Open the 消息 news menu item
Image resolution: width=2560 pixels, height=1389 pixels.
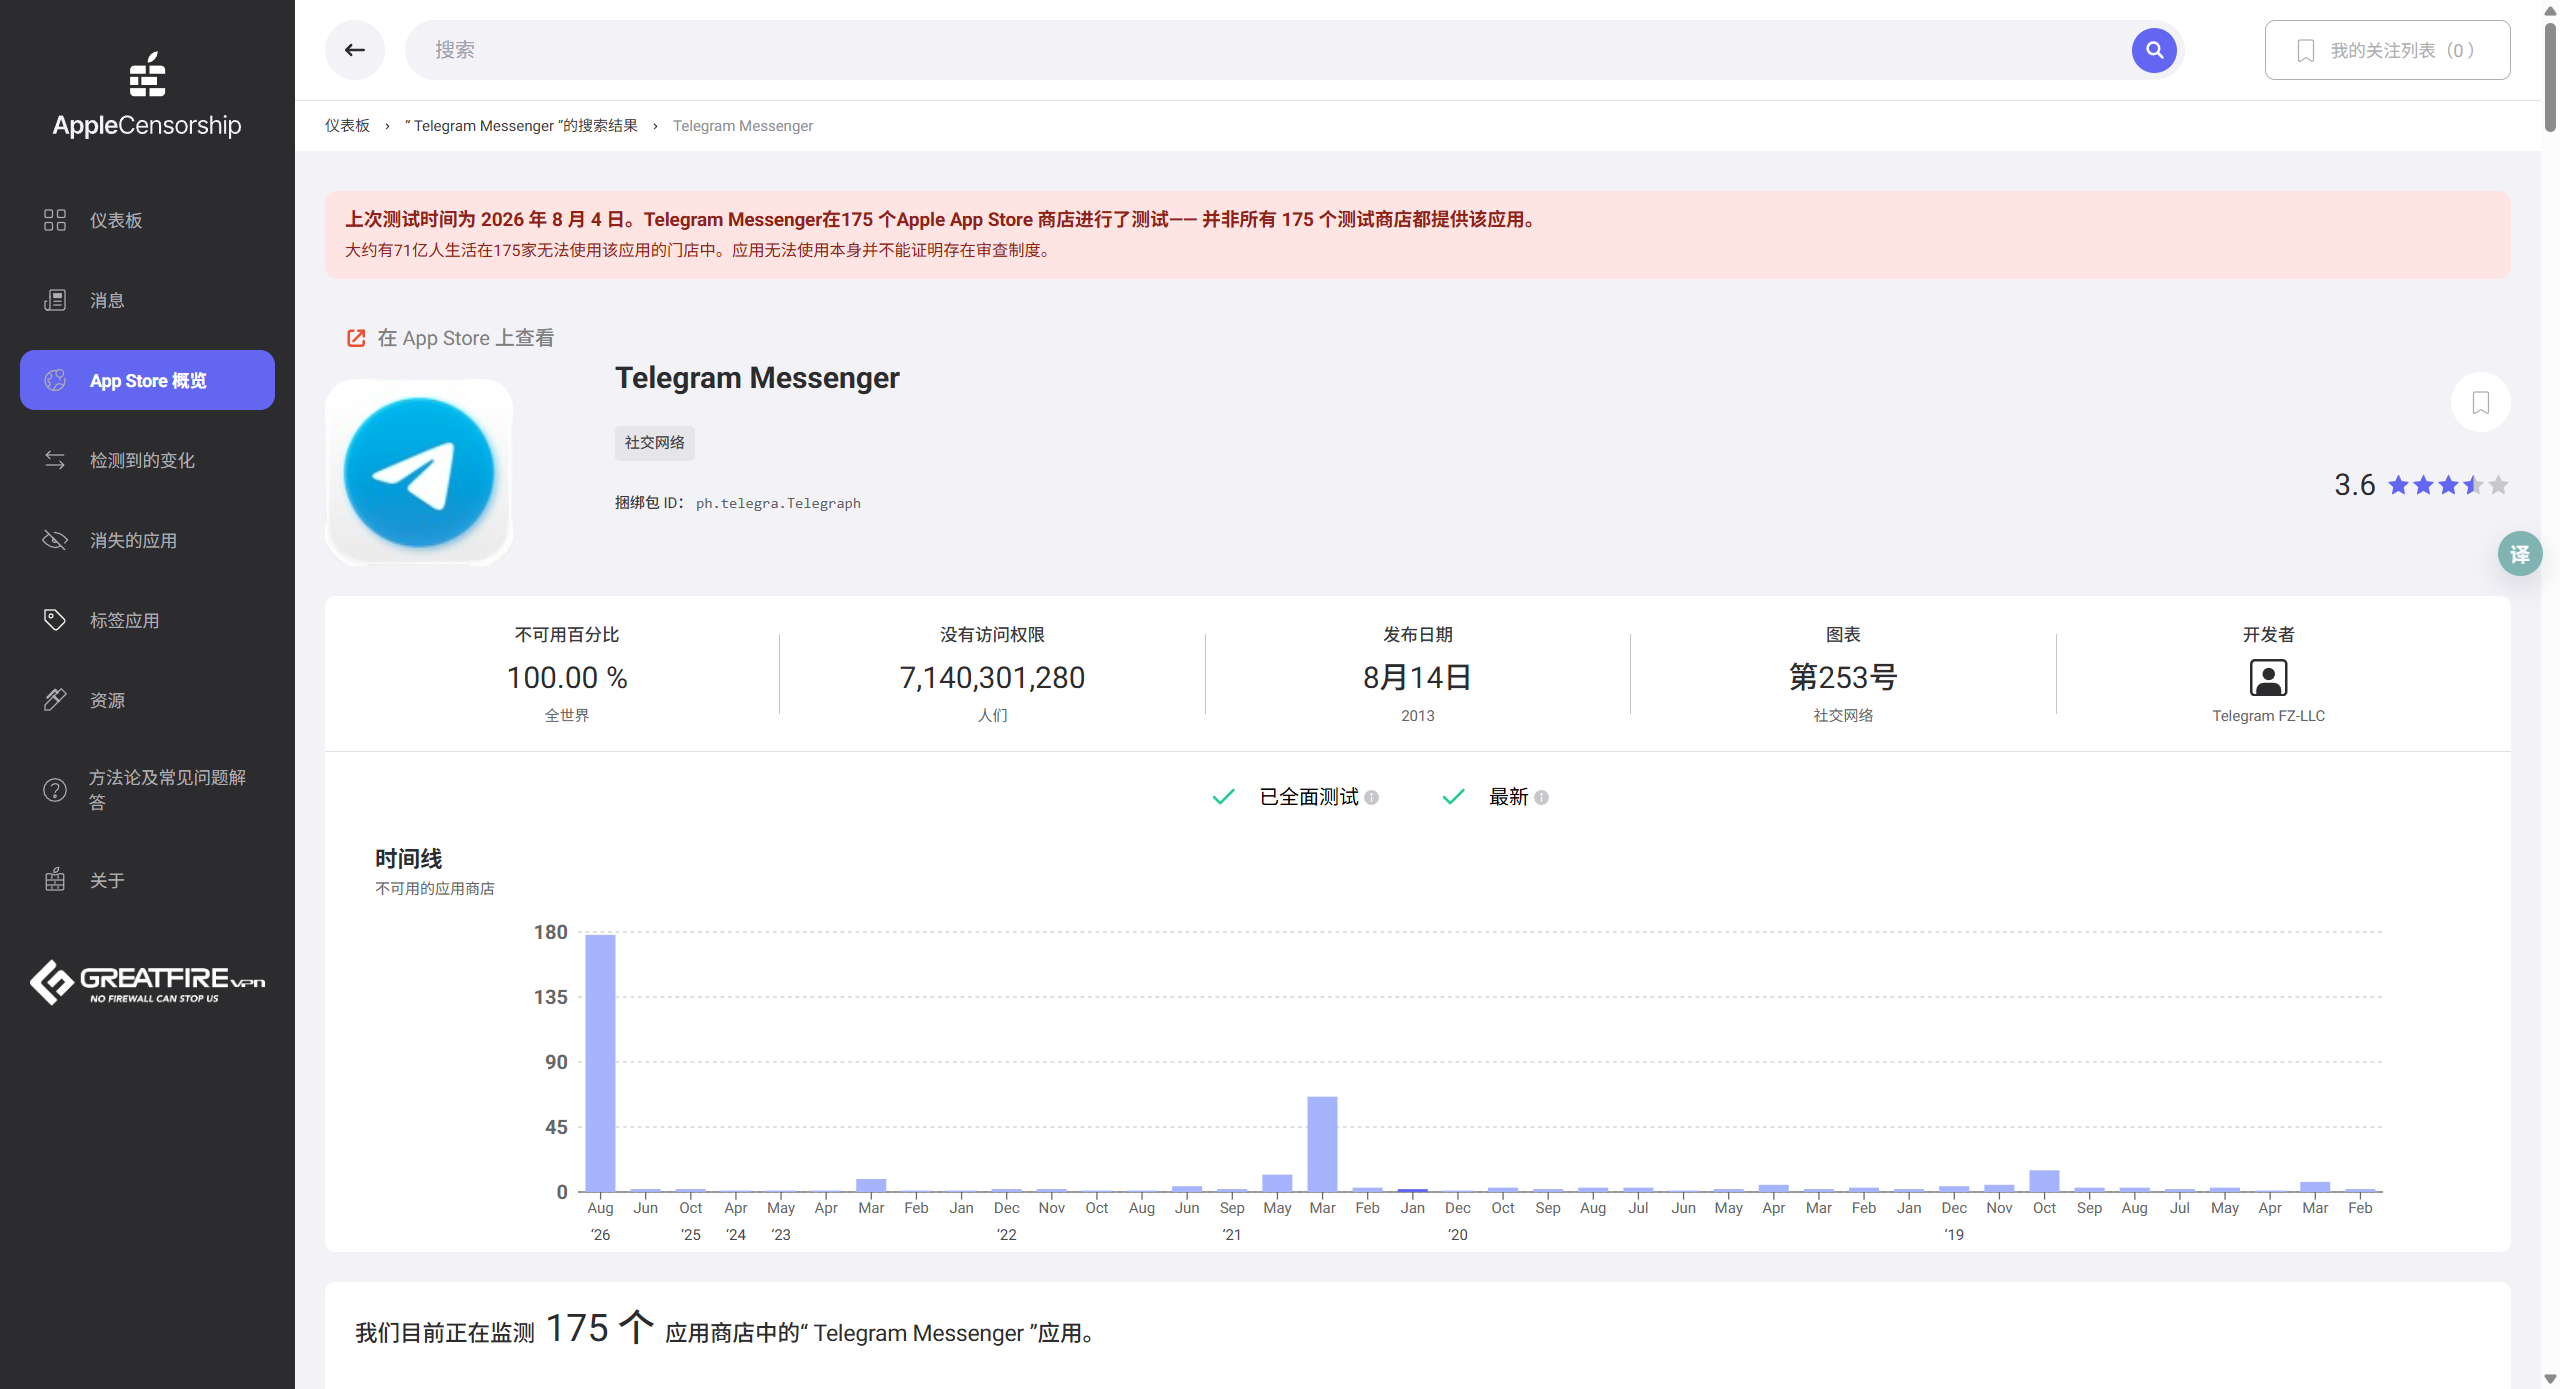[147, 300]
